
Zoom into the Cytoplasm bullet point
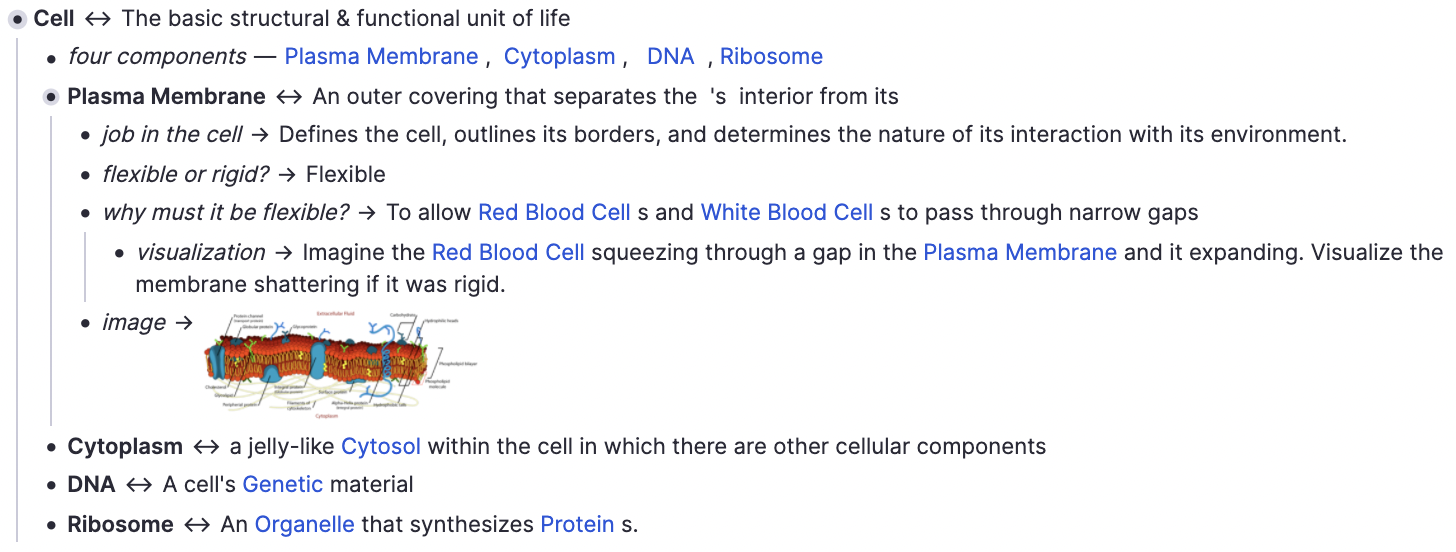point(51,447)
